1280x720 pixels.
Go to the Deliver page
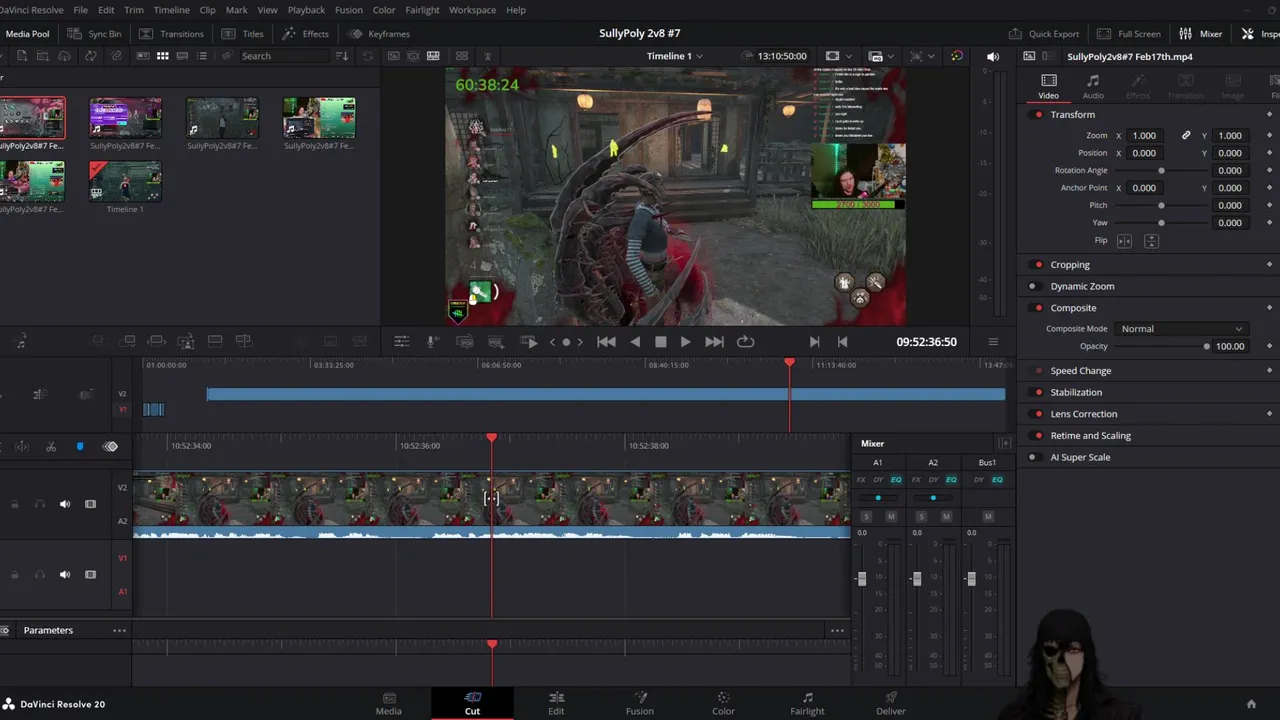tap(891, 703)
